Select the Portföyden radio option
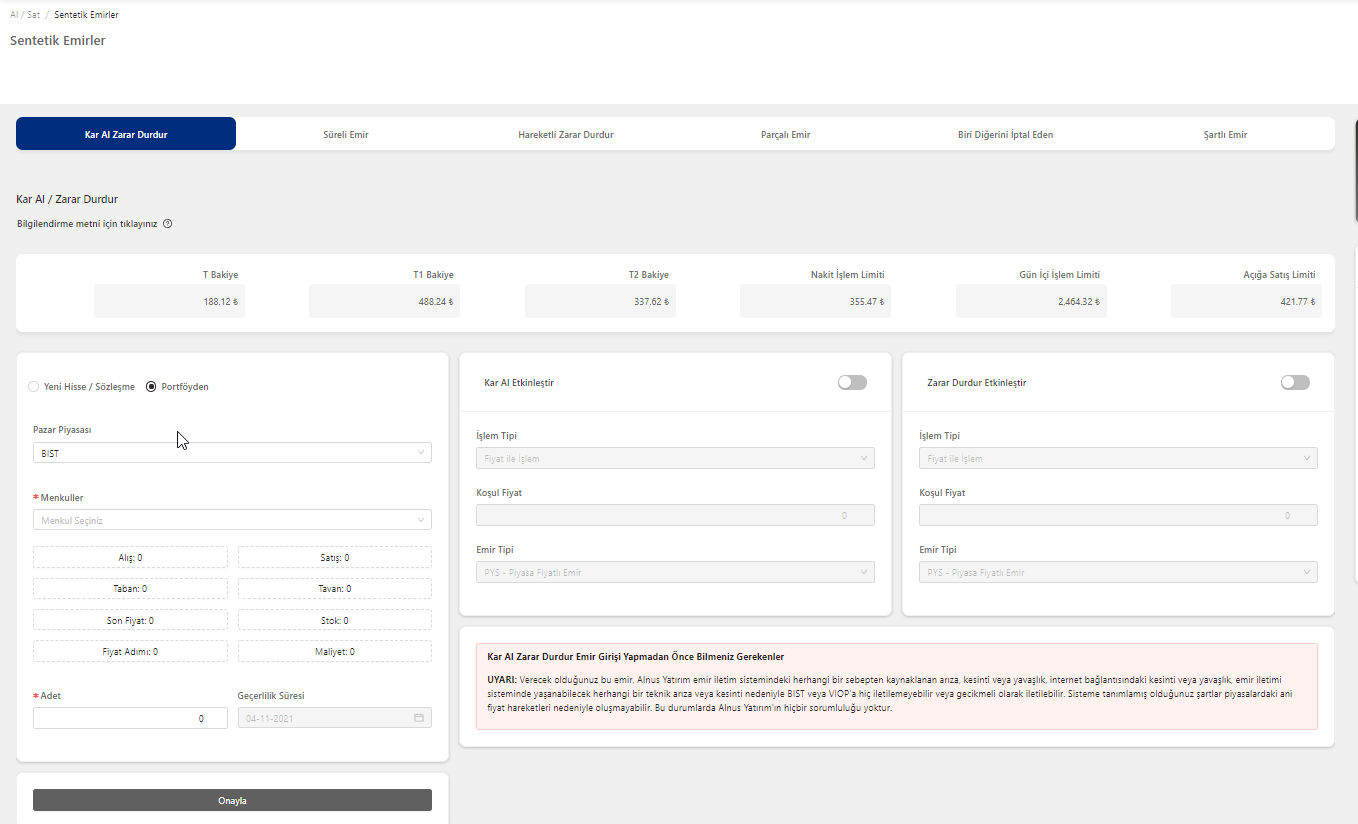Screen dimensions: 1358x824 [x=151, y=387]
